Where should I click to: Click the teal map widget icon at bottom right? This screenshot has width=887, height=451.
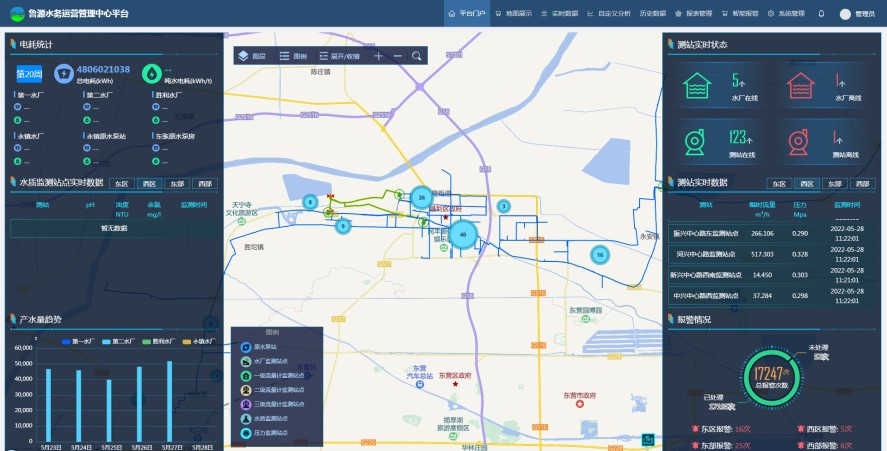click(648, 439)
